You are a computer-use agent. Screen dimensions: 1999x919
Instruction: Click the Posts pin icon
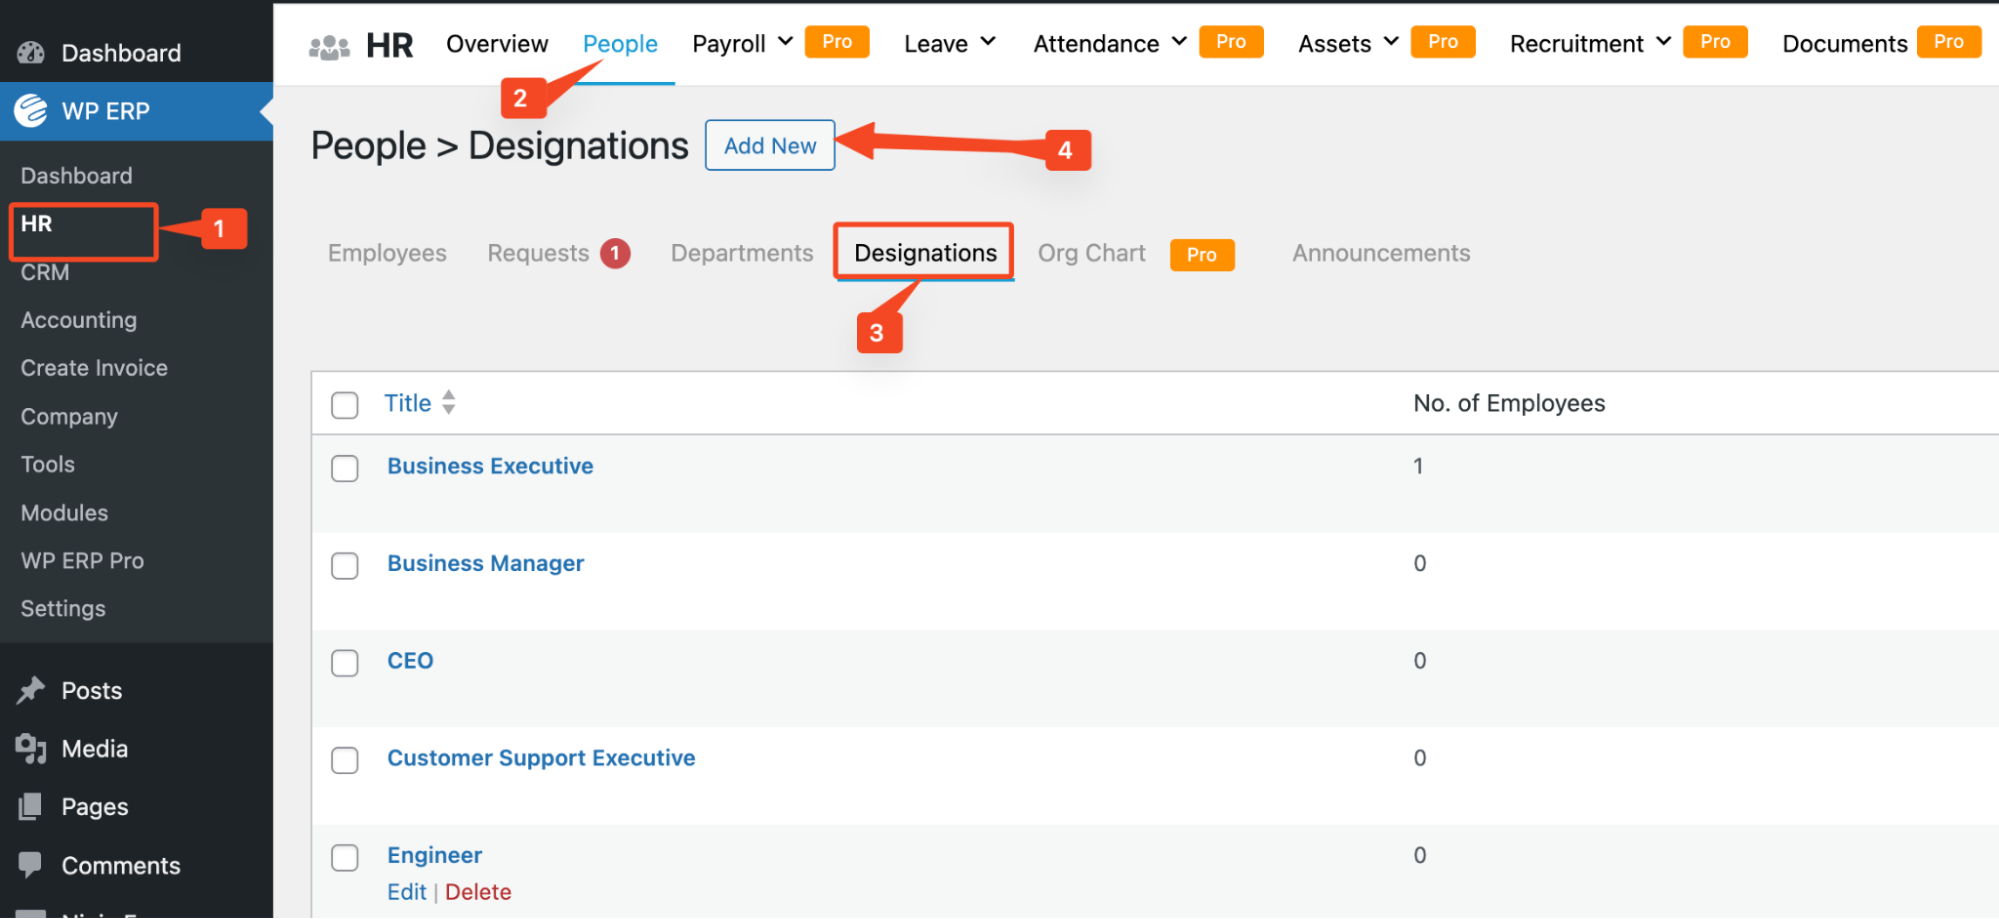pos(31,690)
